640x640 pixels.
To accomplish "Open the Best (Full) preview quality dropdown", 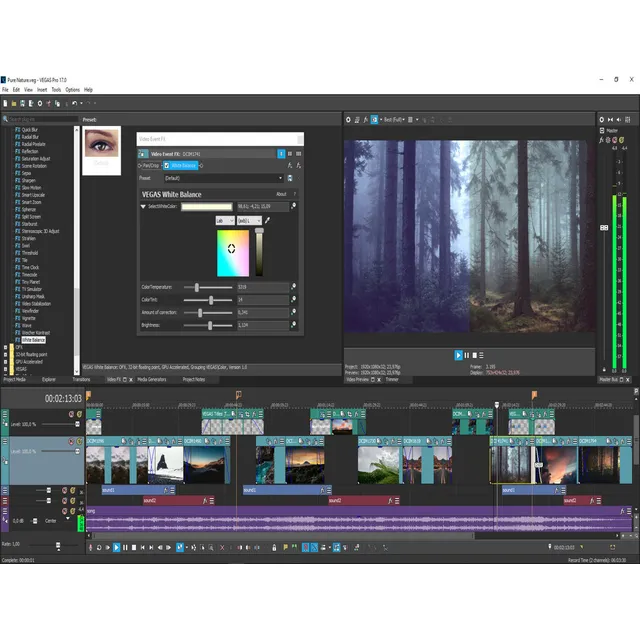I will 394,120.
